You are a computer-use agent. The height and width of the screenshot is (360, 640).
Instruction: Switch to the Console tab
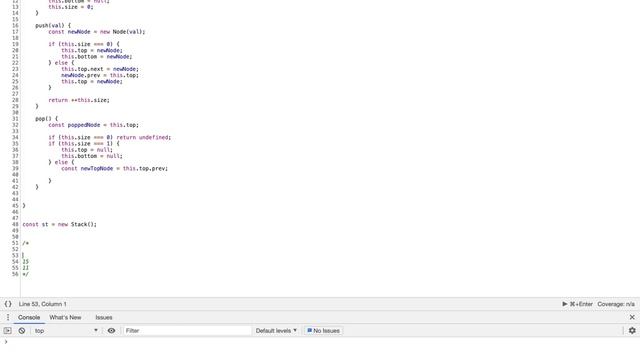pos(29,317)
